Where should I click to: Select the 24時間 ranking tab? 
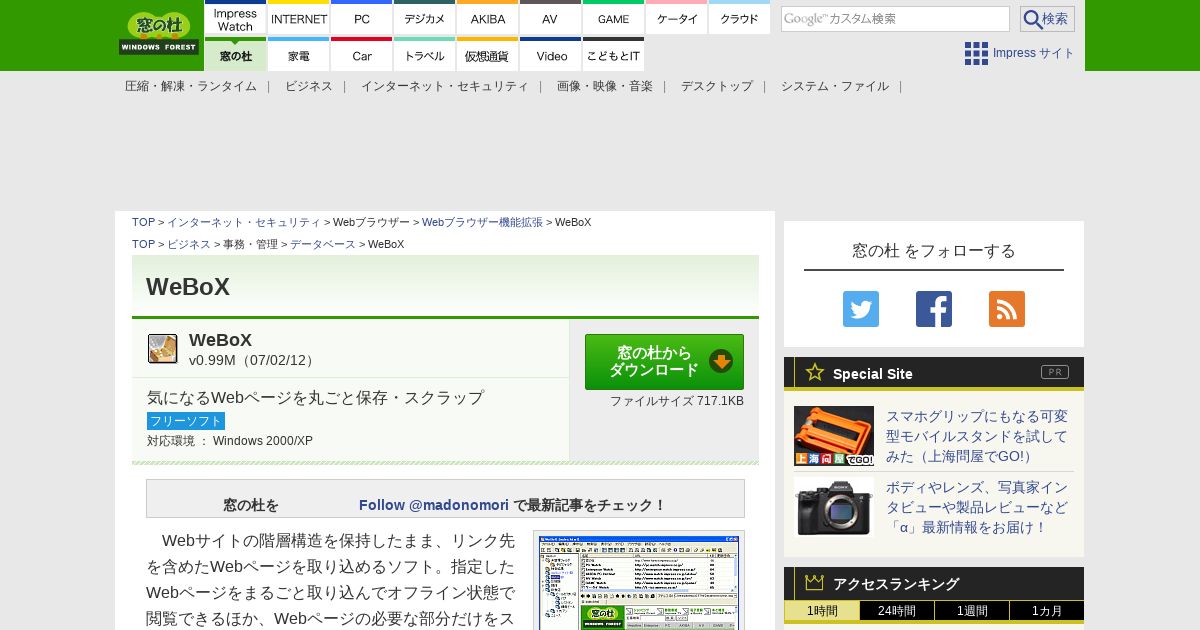click(x=897, y=611)
